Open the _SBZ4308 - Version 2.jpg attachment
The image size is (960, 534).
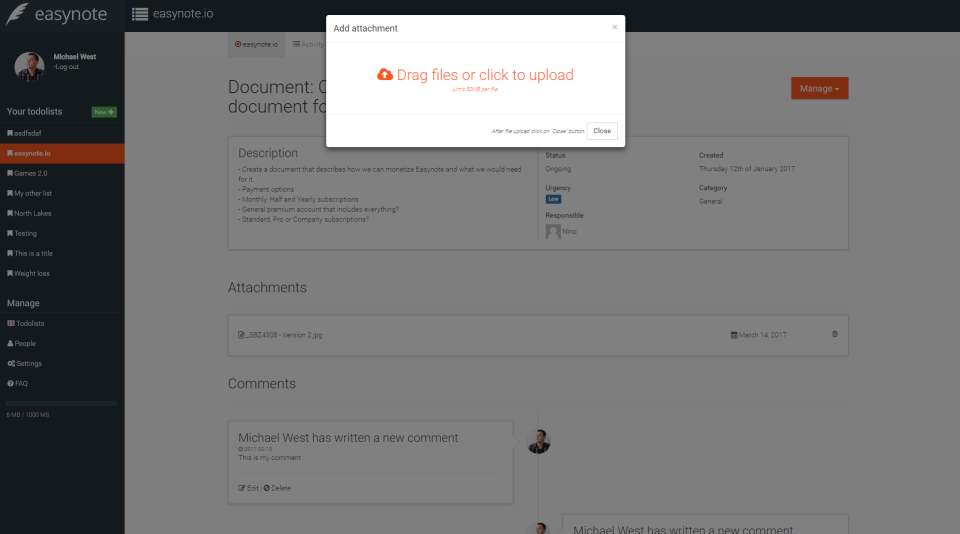pyautogui.click(x=284, y=335)
